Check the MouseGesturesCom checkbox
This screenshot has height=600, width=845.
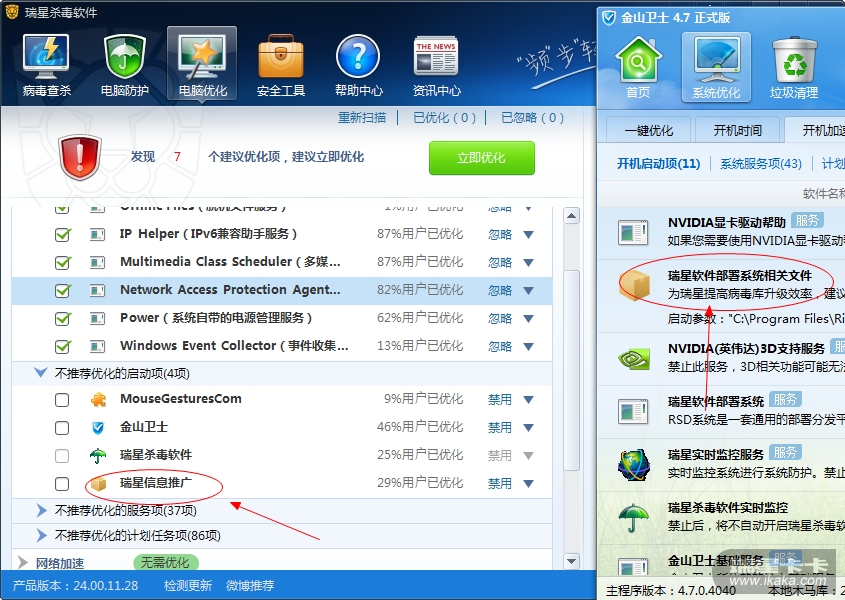(62, 399)
